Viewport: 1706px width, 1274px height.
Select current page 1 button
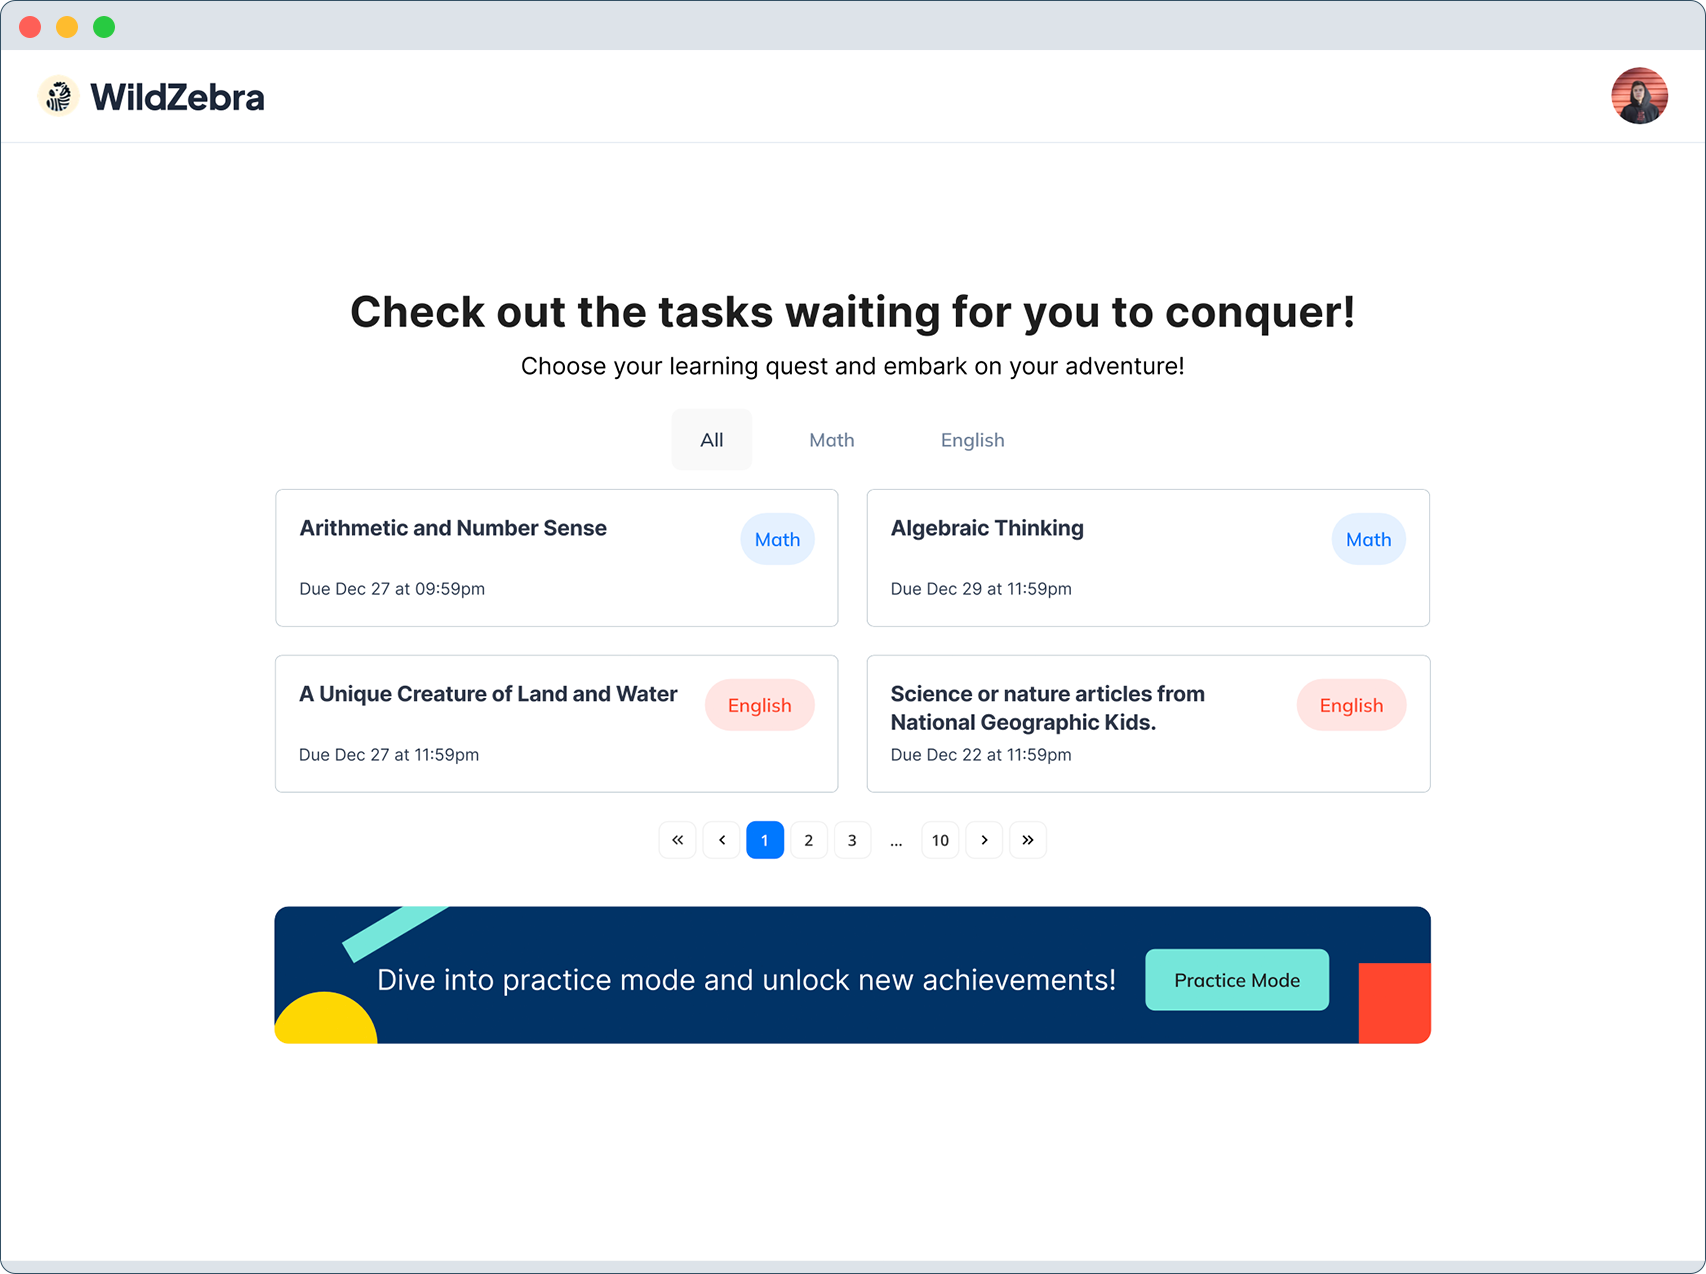765,840
